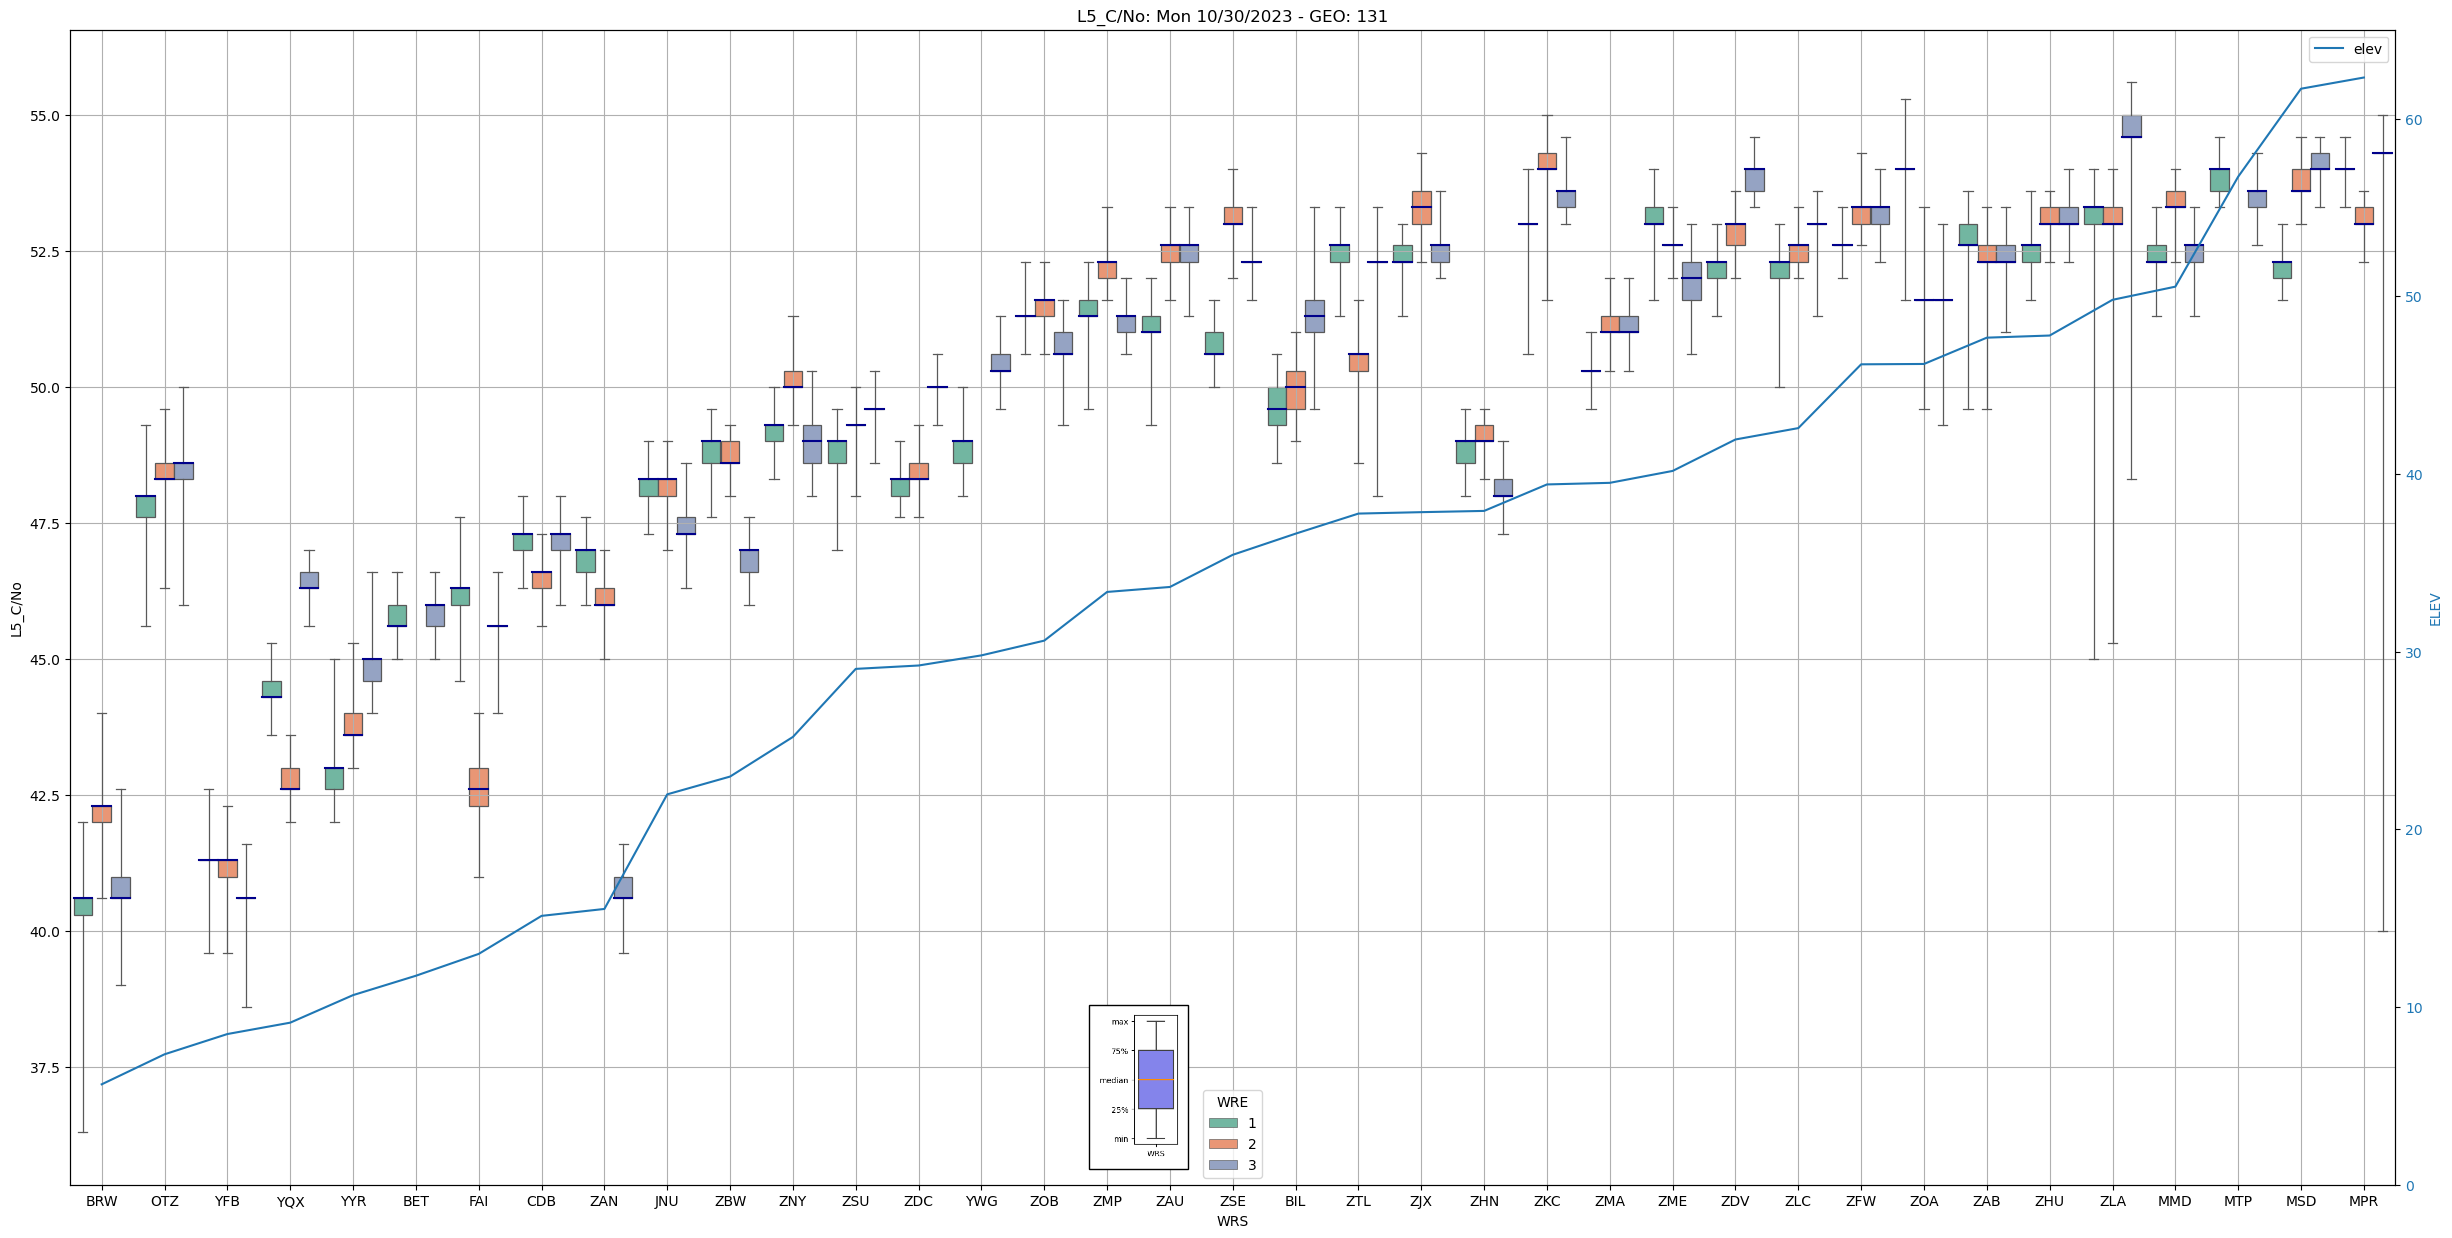Image resolution: width=2452 pixels, height=1238 pixels.
Task: Click the WRS x-axis label
Action: pos(1232,1221)
